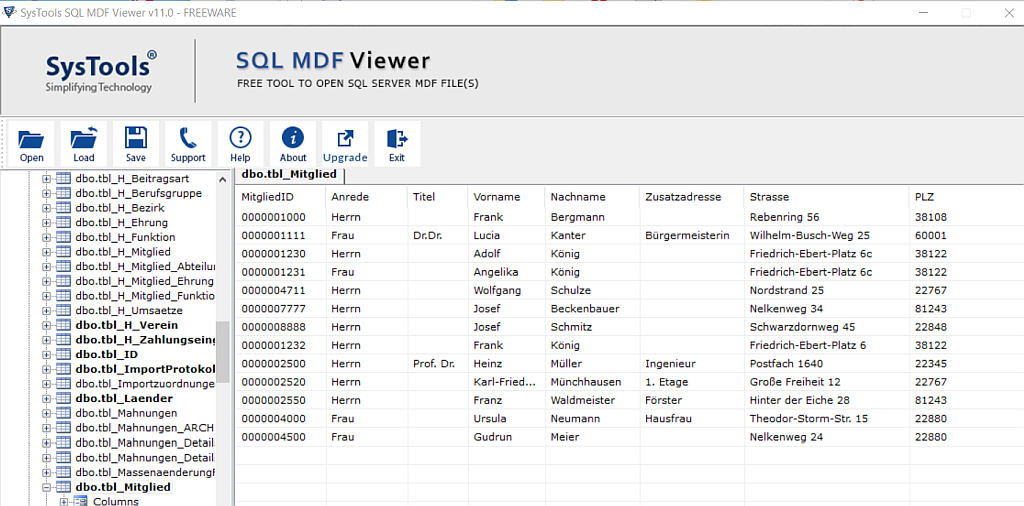
Task: Select dbo.tbl_Mahnungen table in the tree
Action: tap(126, 413)
